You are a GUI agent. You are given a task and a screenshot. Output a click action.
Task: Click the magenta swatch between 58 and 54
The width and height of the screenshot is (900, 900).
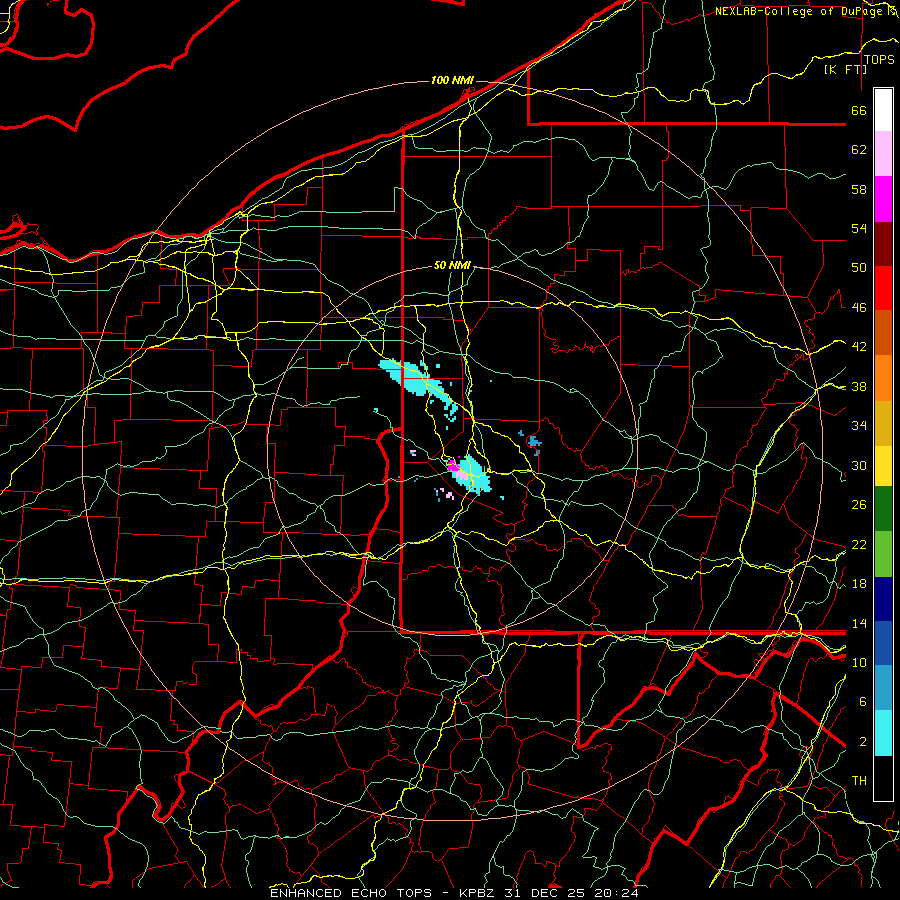pyautogui.click(x=883, y=199)
